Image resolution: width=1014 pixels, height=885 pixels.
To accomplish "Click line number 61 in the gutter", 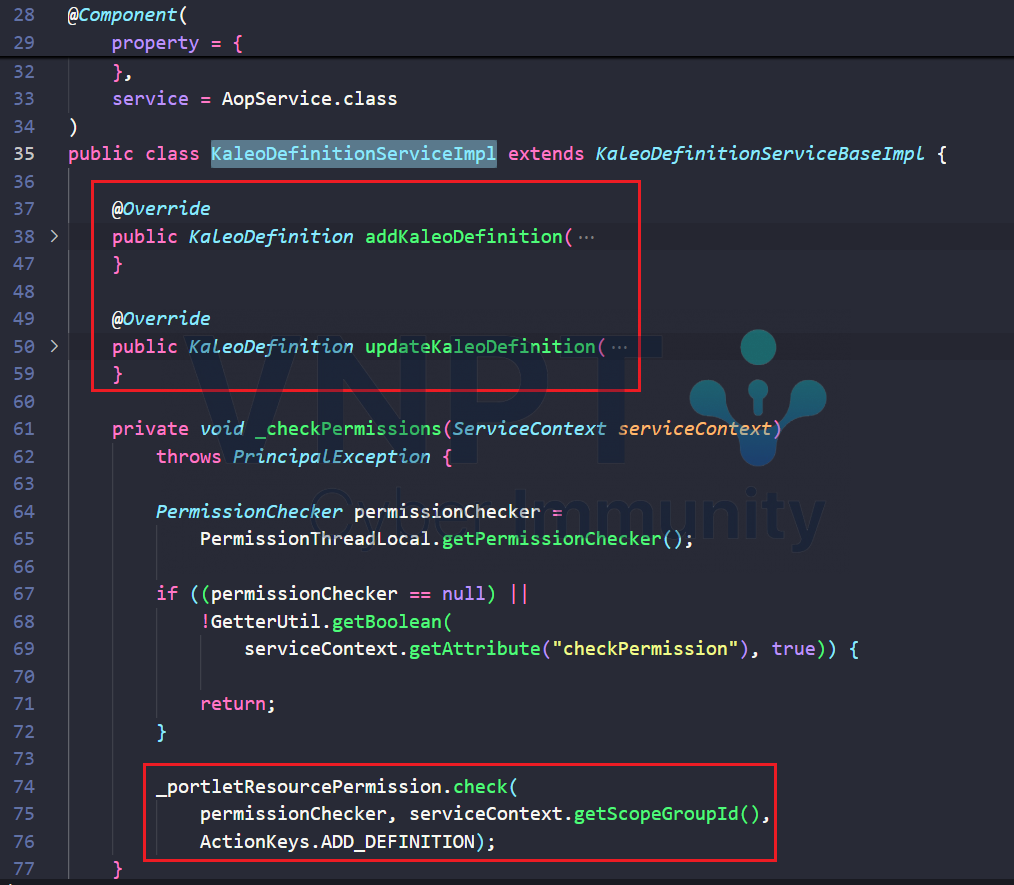I will tap(25, 429).
